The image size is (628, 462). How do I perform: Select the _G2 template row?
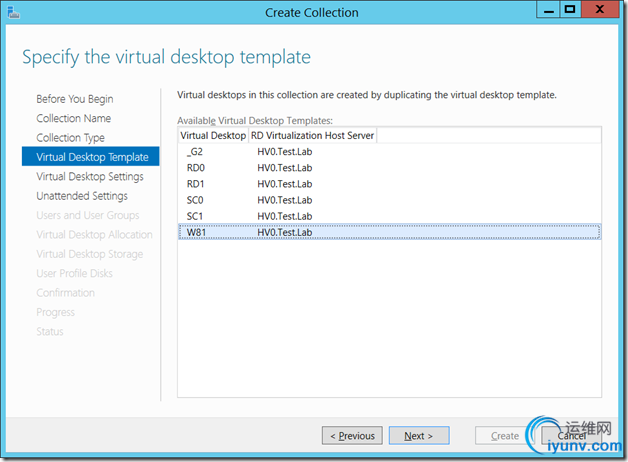389,152
